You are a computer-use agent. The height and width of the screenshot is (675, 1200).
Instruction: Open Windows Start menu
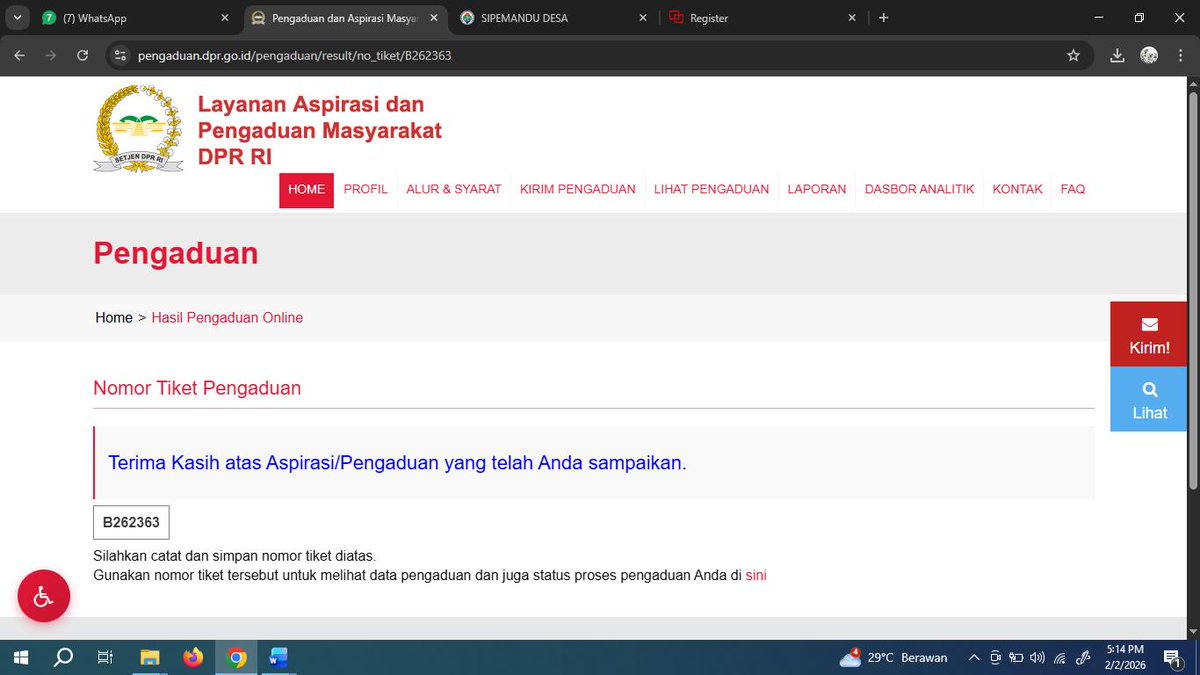(20, 658)
